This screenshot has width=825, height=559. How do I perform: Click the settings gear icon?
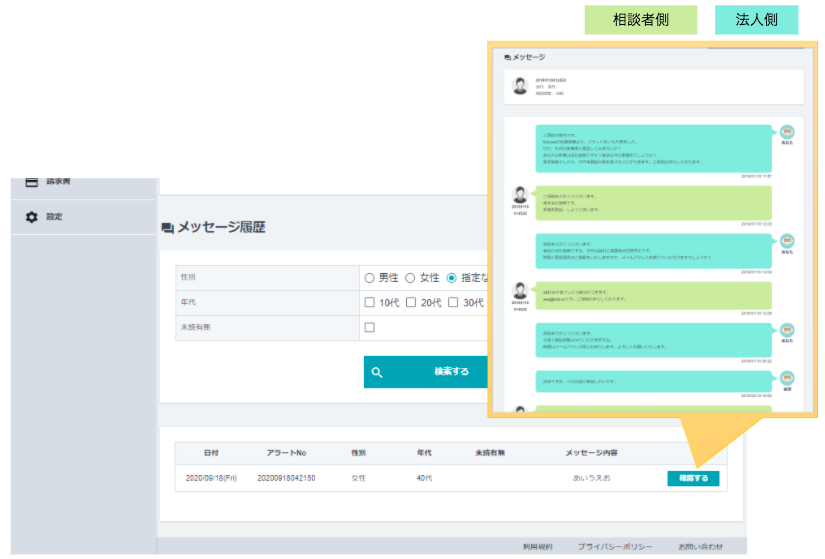(32, 217)
